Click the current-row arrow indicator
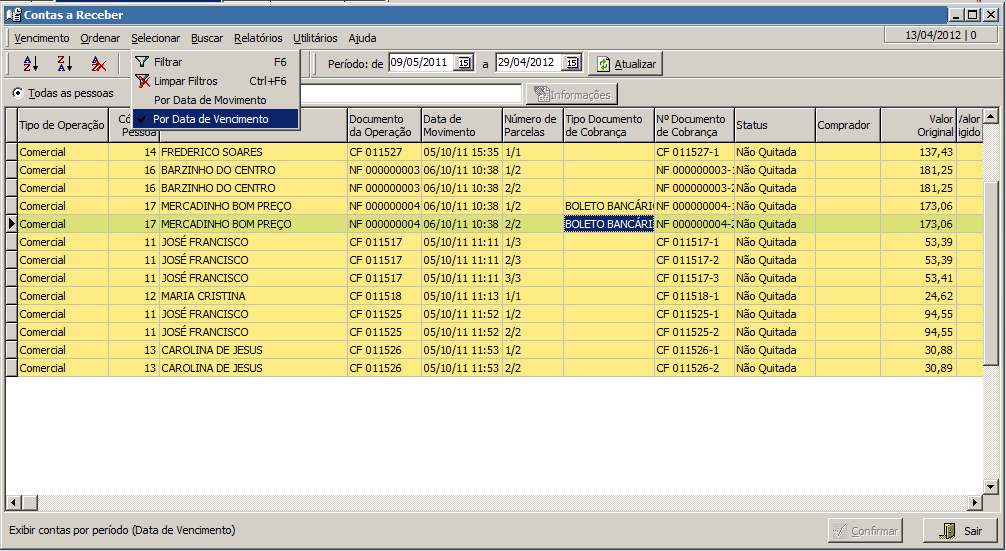 (x=12, y=224)
